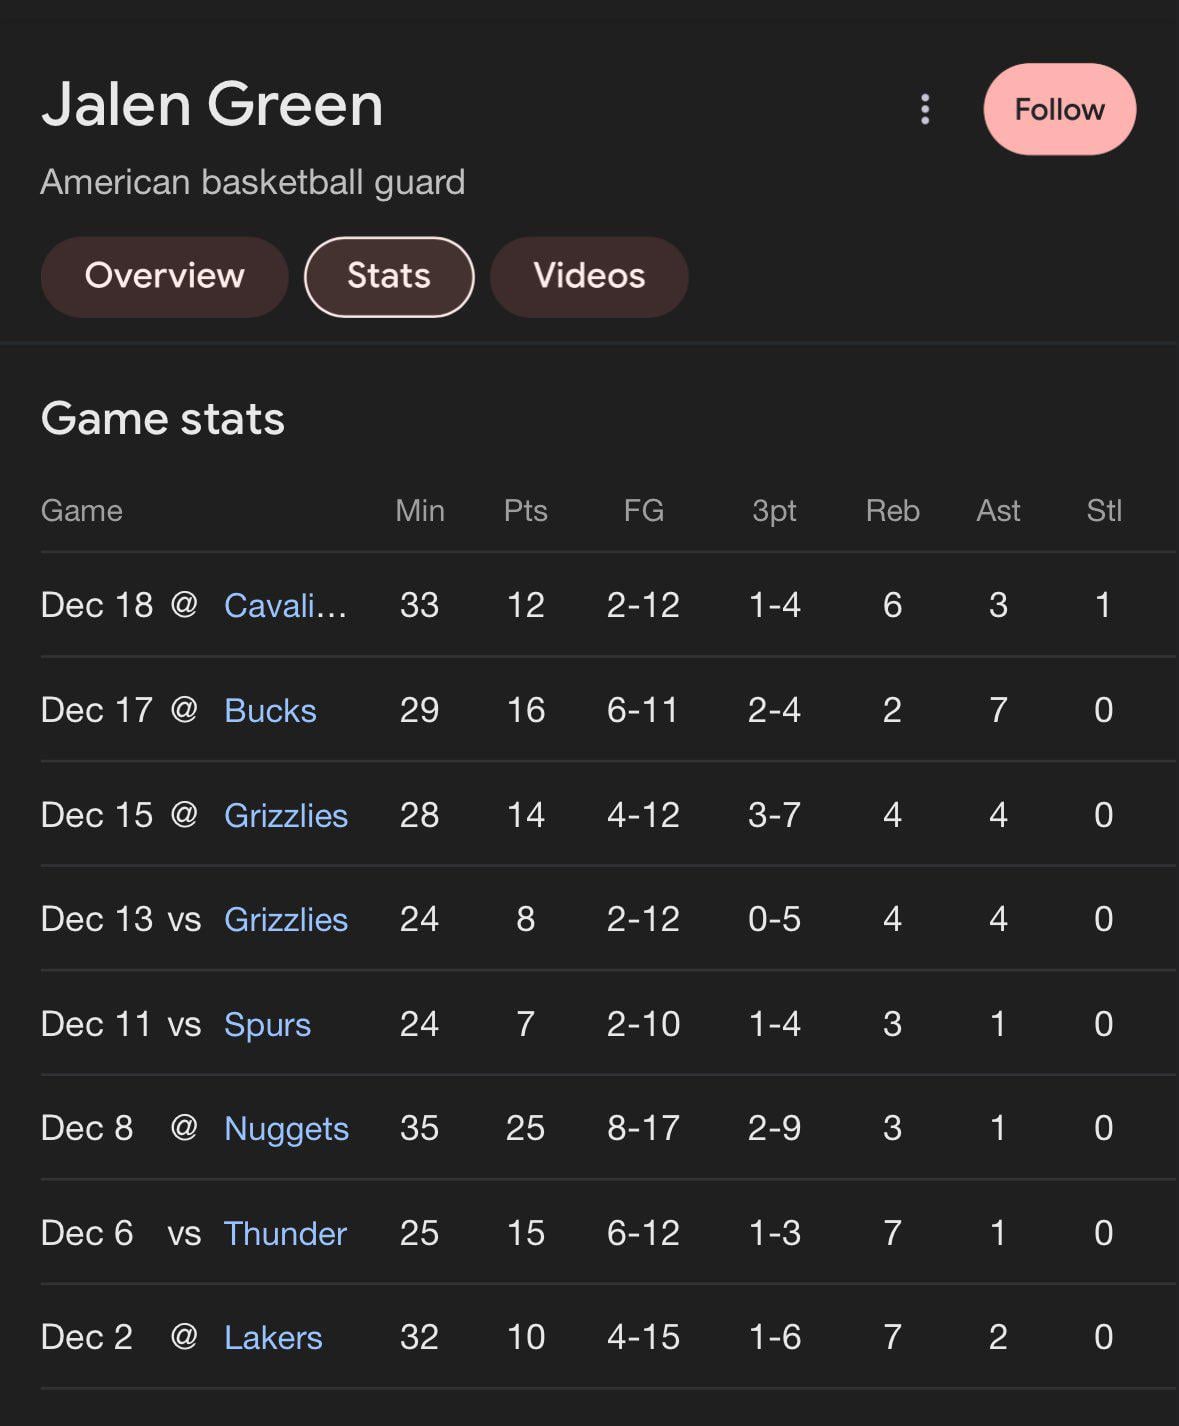Open the Lakers team link
1179x1426 pixels.
tap(273, 1337)
